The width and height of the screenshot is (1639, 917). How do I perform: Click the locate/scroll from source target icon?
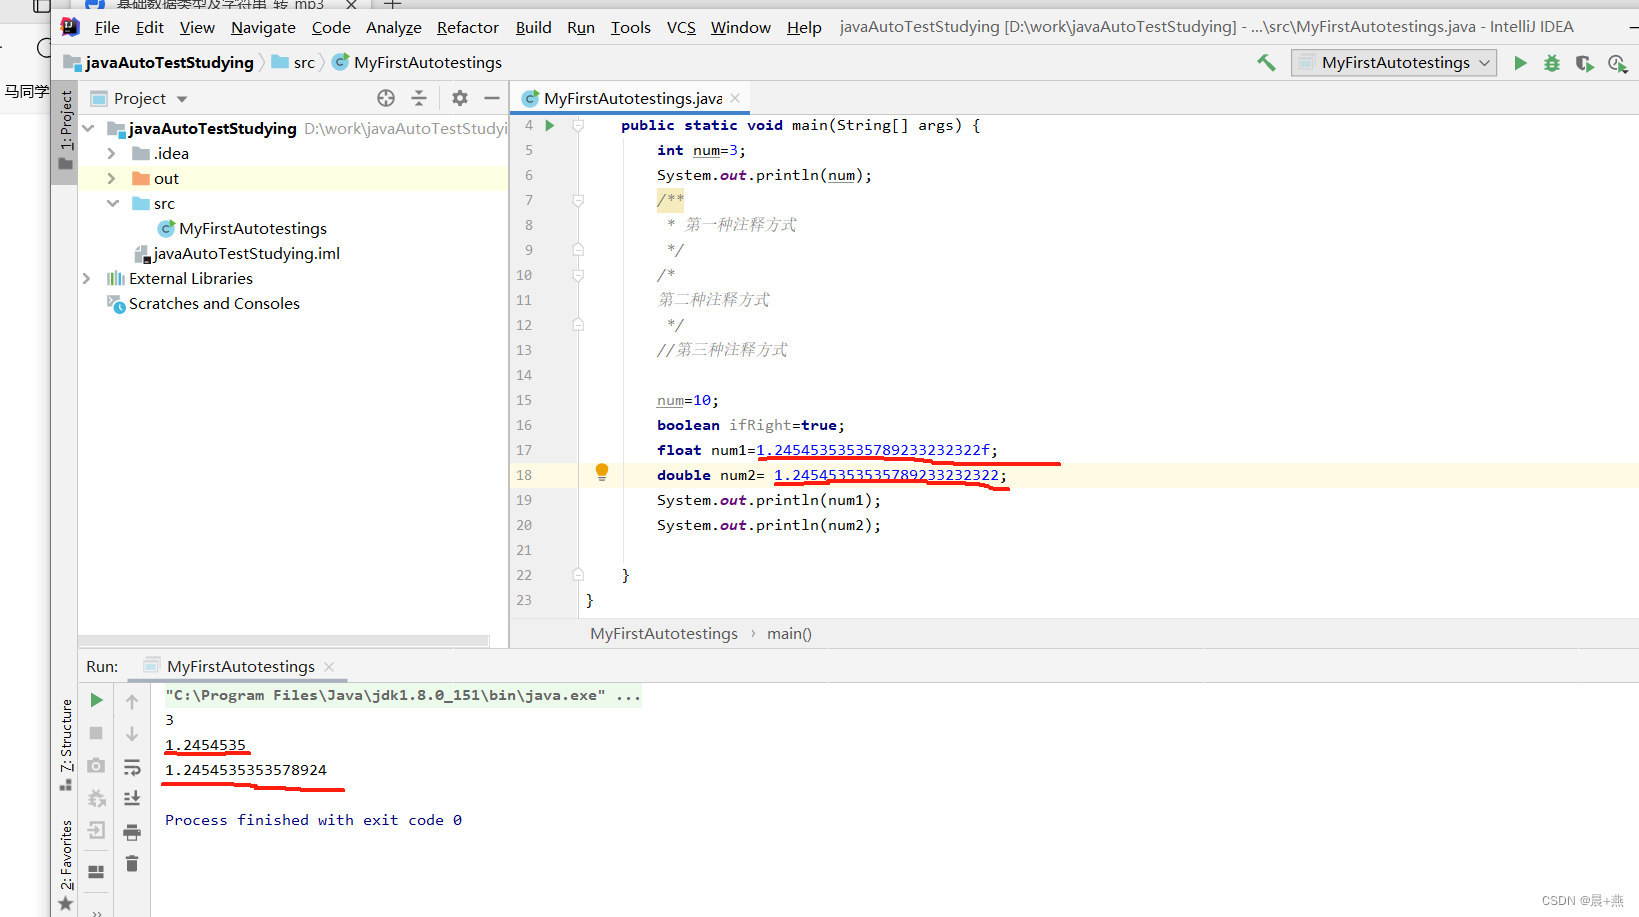coord(386,98)
